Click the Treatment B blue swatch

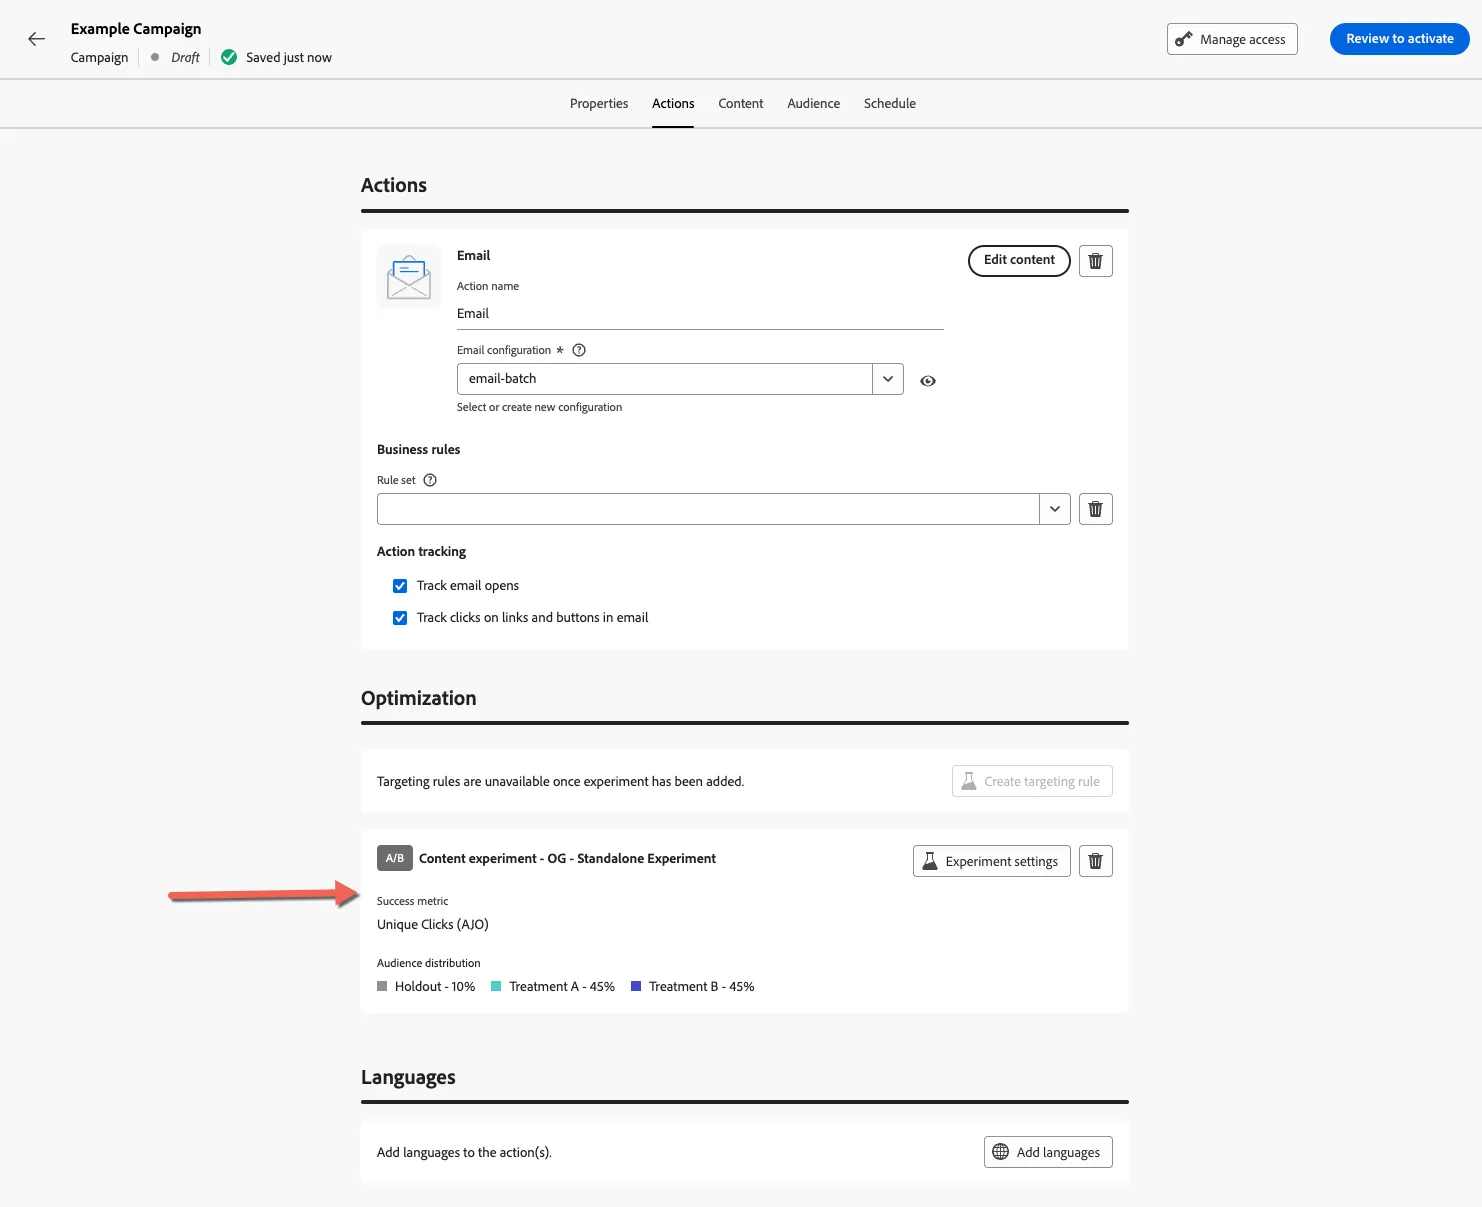pyautogui.click(x=636, y=986)
